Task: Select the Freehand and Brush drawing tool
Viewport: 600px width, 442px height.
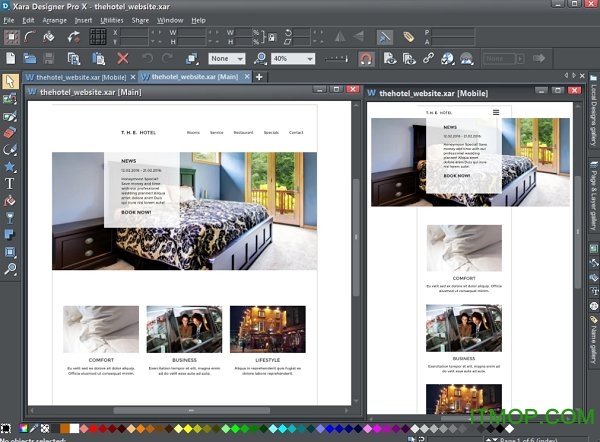Action: 10,116
